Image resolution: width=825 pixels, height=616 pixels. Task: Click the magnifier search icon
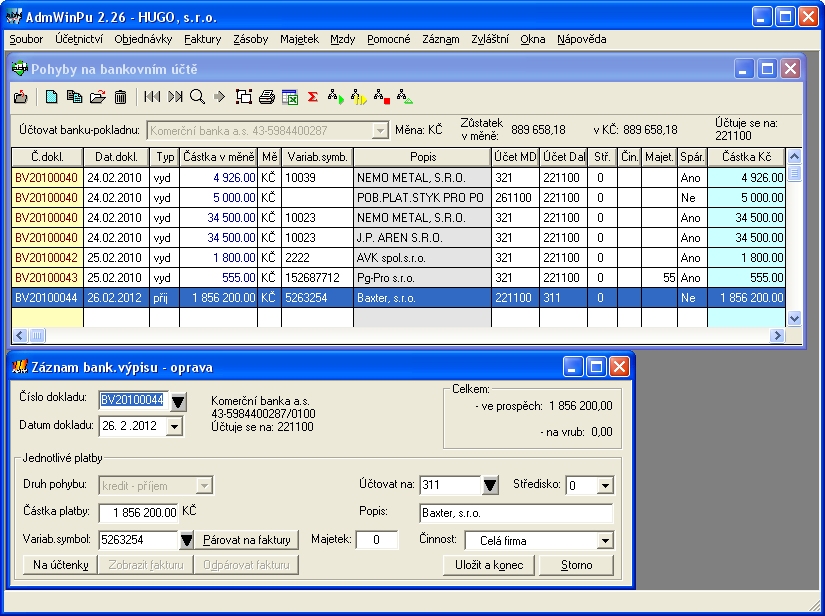pos(197,97)
